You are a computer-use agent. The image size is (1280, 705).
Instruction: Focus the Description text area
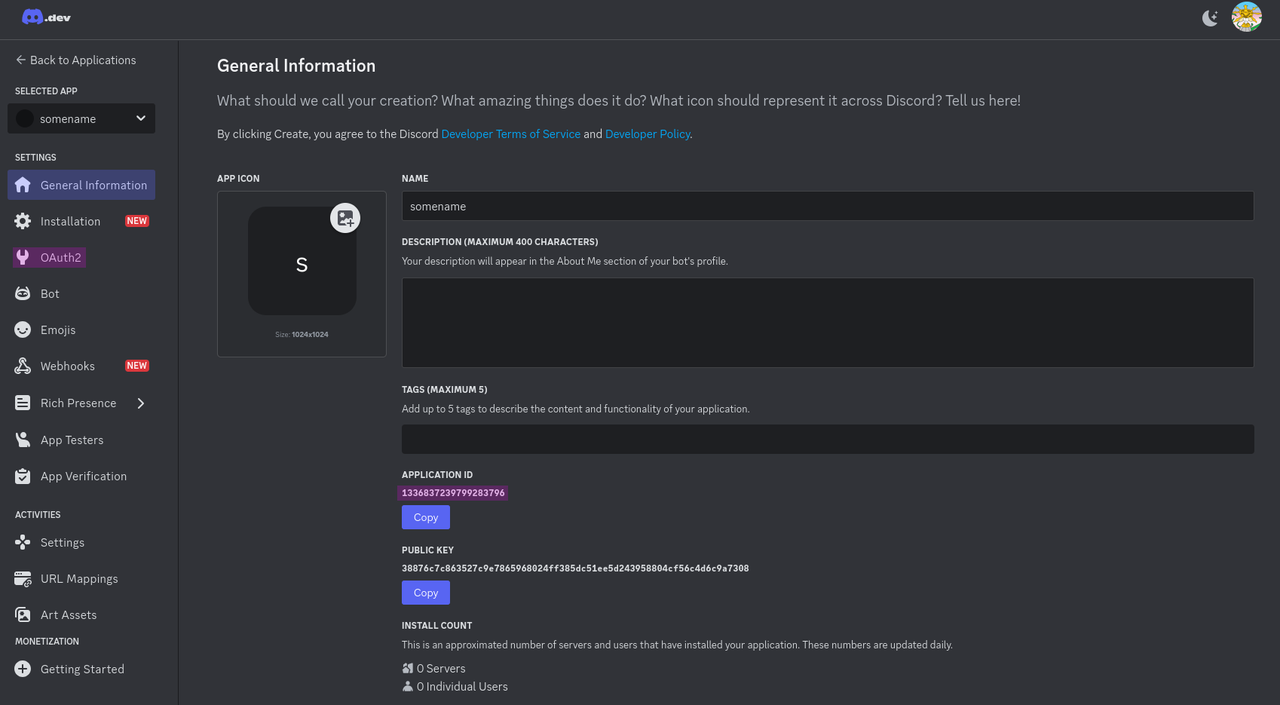(827, 322)
